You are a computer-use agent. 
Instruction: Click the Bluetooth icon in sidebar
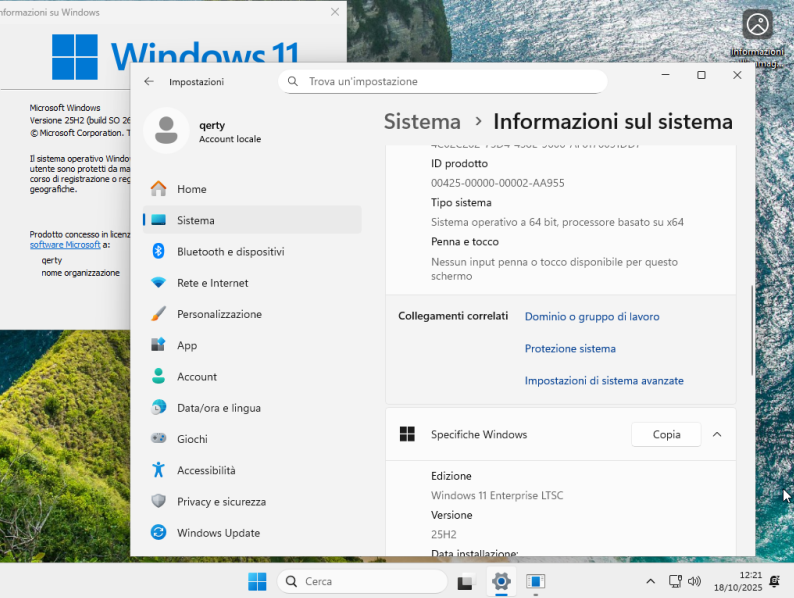158,251
